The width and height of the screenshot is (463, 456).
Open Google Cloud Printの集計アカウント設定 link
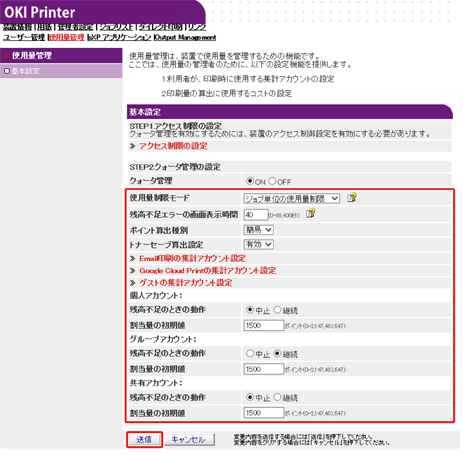pos(207,271)
